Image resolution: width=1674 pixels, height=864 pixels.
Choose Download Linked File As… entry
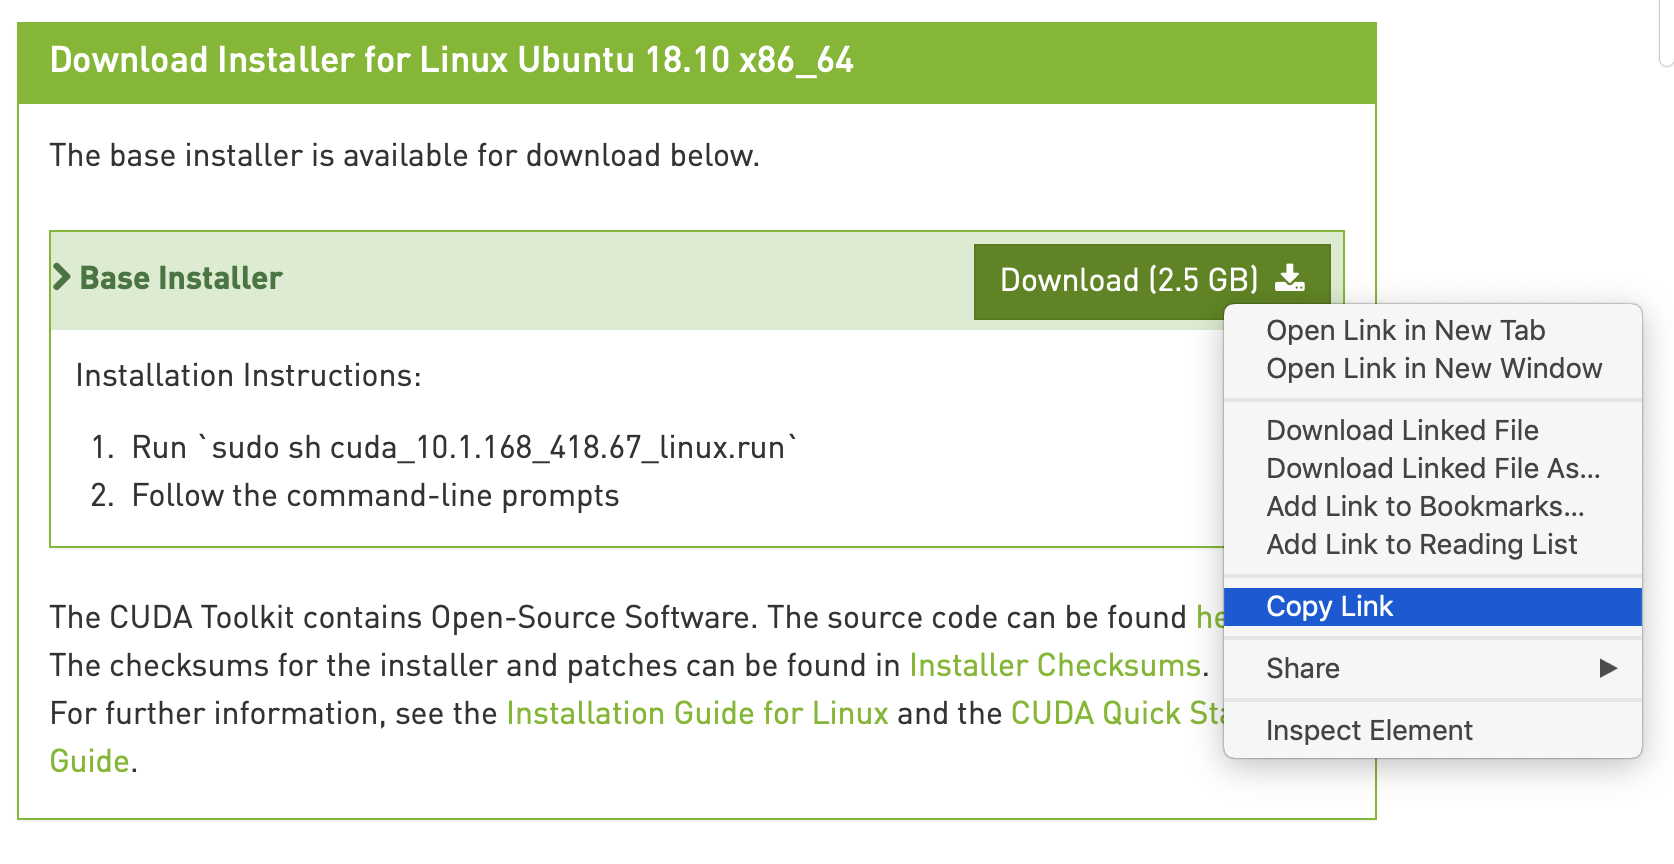click(1432, 468)
